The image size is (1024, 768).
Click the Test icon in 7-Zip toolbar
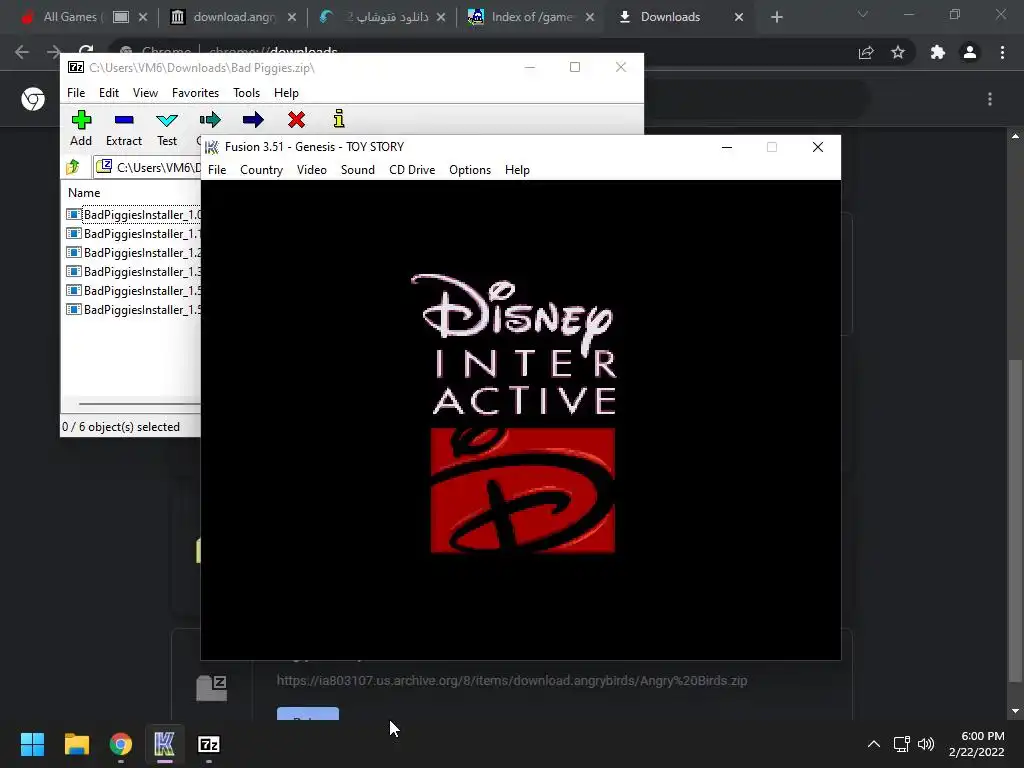pos(167,120)
